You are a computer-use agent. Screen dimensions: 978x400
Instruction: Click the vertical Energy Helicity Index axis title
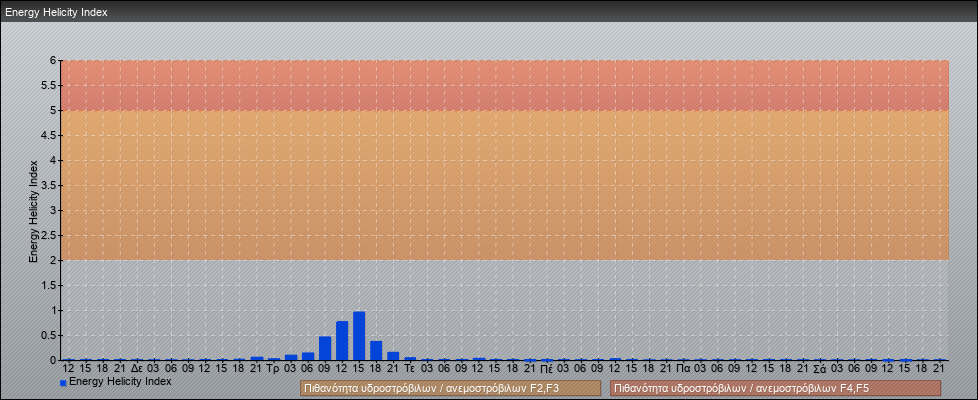33,211
